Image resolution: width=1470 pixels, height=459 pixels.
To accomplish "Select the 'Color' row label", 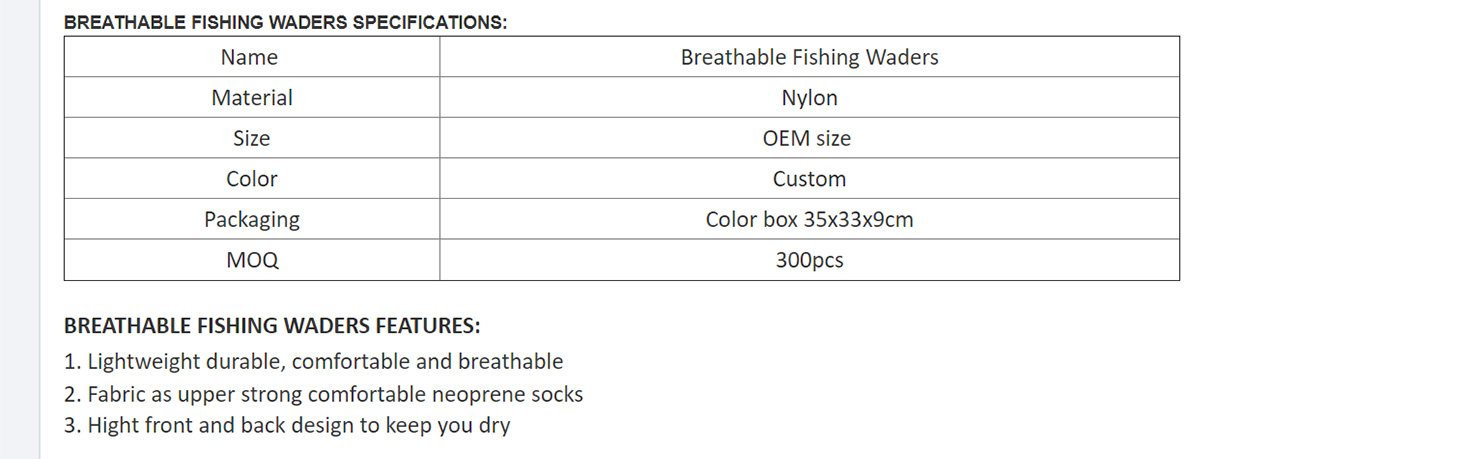I will (x=251, y=179).
